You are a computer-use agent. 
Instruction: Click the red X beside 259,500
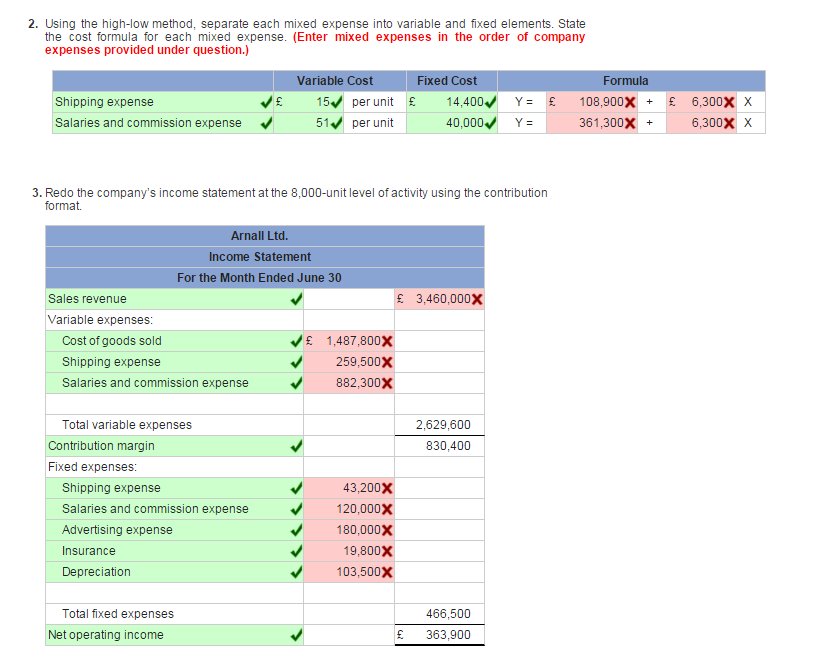(387, 363)
